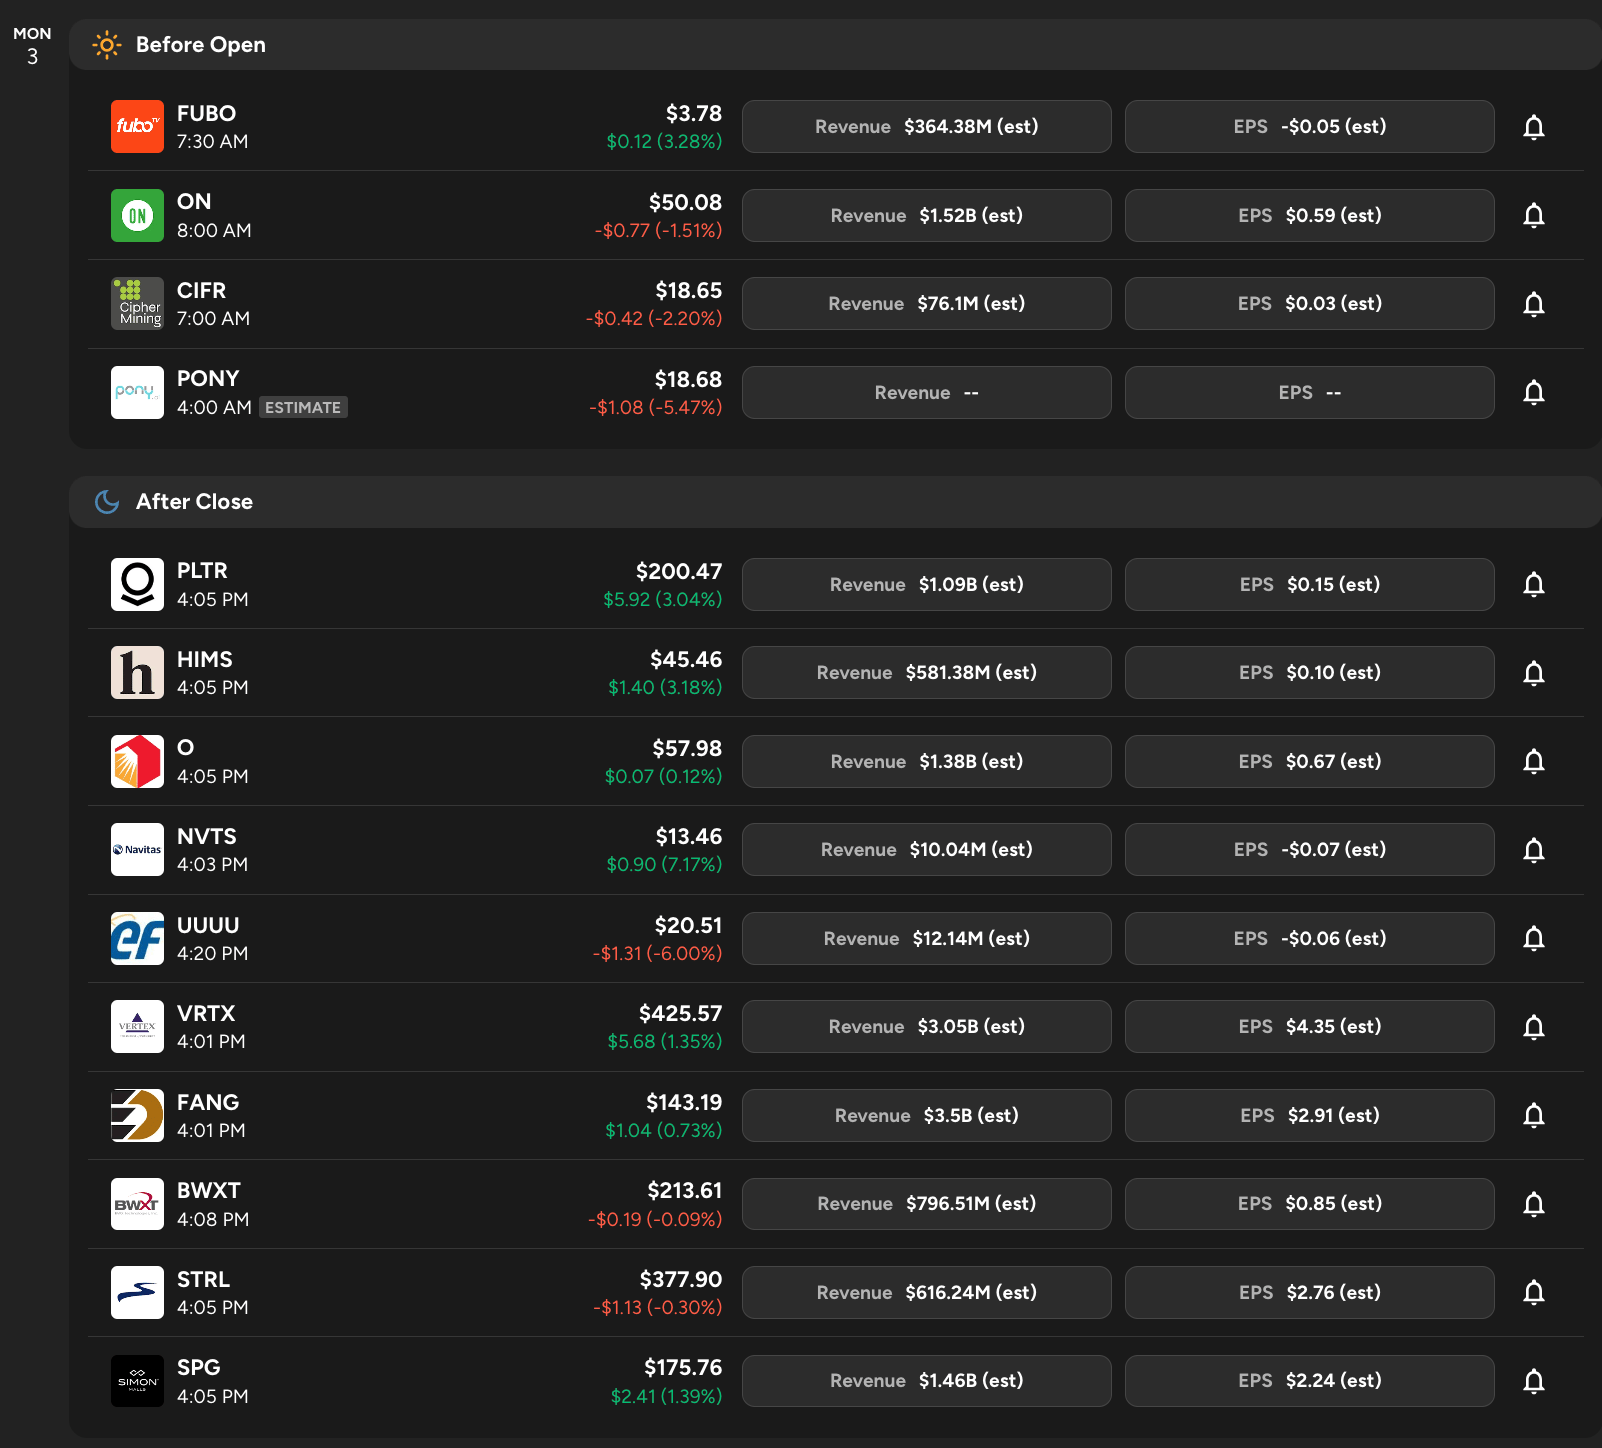Enable the bell alert for VRTX
This screenshot has width=1602, height=1448.
click(x=1534, y=1027)
